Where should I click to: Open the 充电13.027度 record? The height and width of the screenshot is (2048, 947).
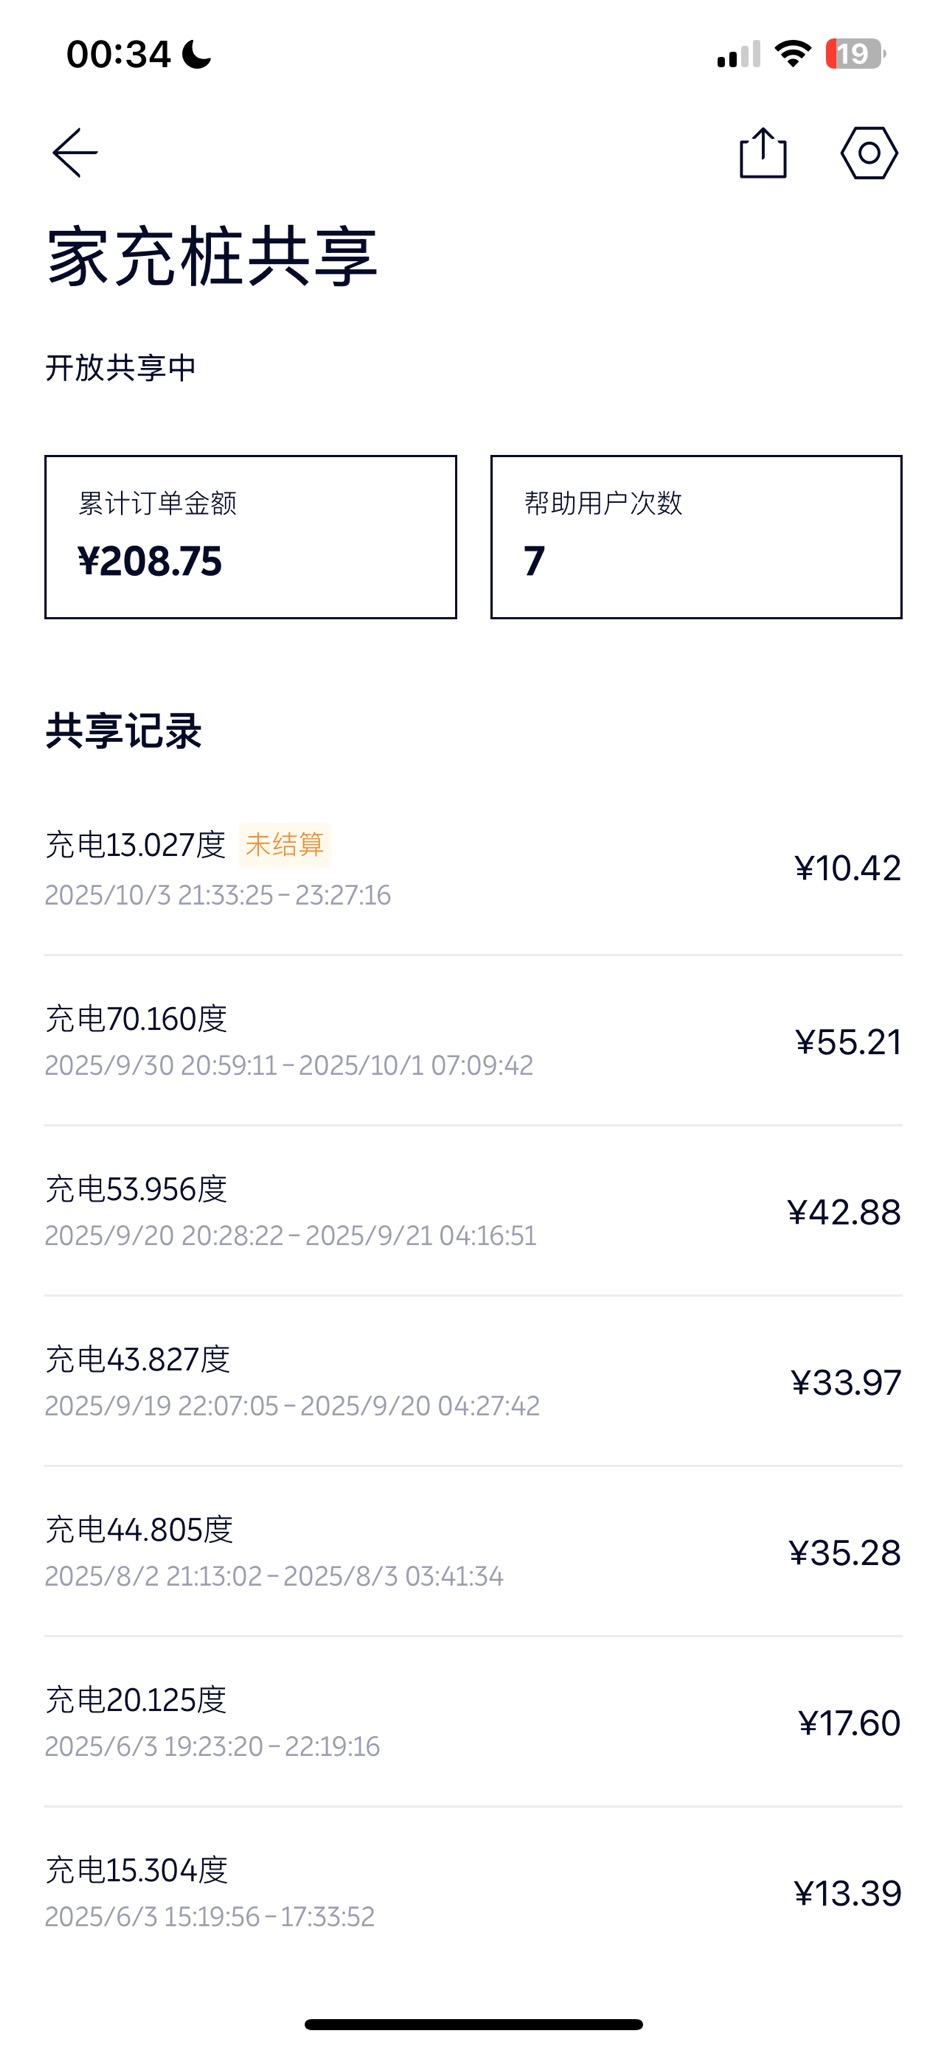click(x=472, y=868)
